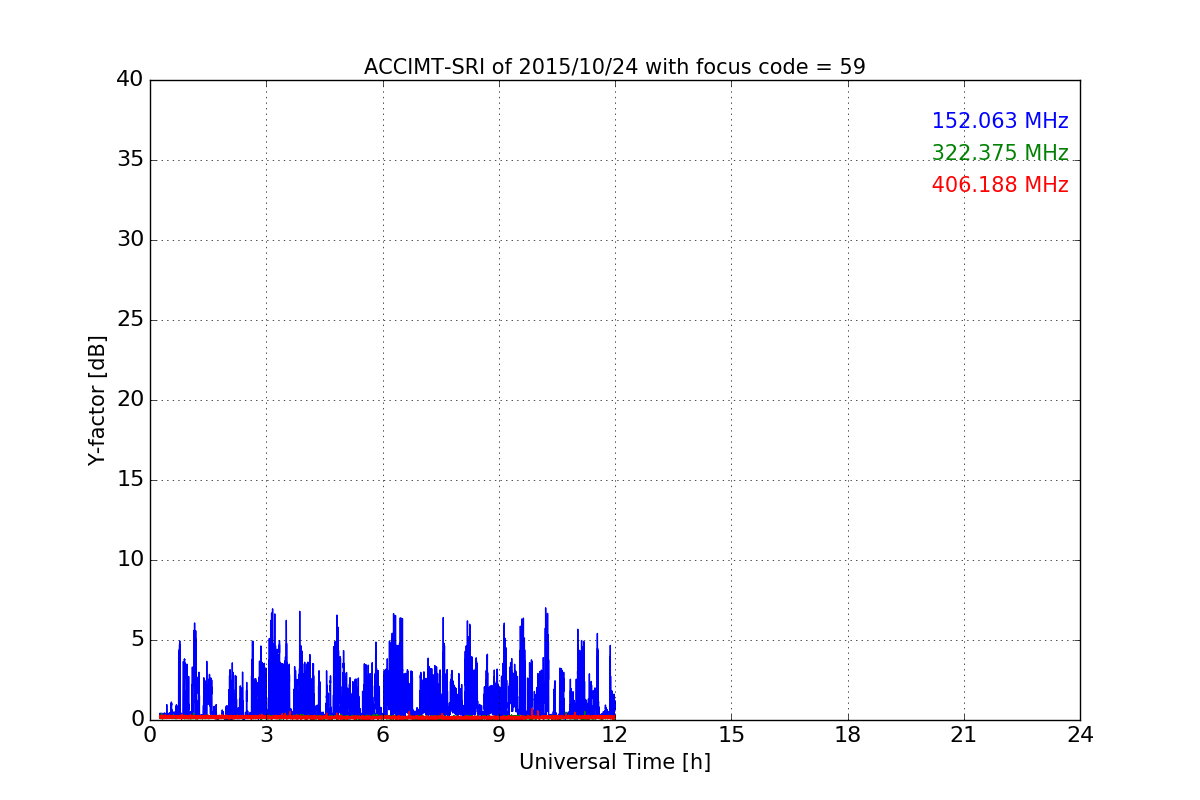The width and height of the screenshot is (1200, 800).
Task: Click the x-axis tick label 12
Action: tap(615, 735)
